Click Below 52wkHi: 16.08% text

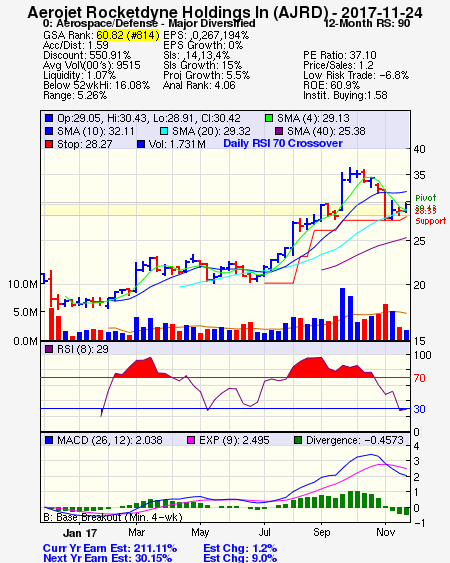[x=97, y=85]
